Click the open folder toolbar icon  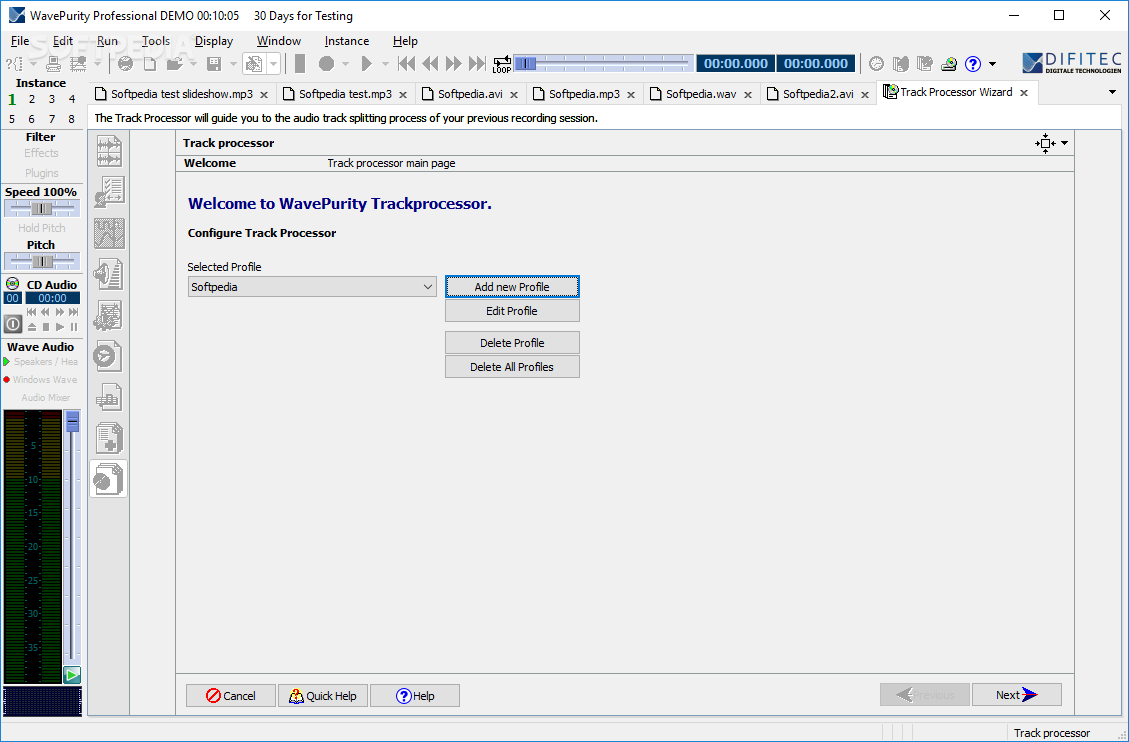coord(174,64)
